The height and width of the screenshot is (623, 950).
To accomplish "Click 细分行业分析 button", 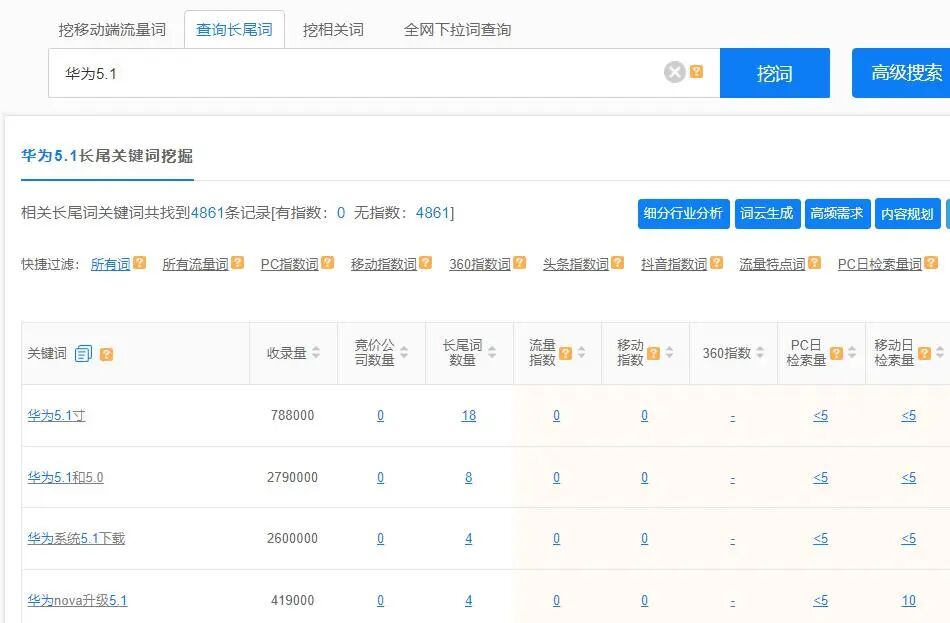I will (x=683, y=213).
